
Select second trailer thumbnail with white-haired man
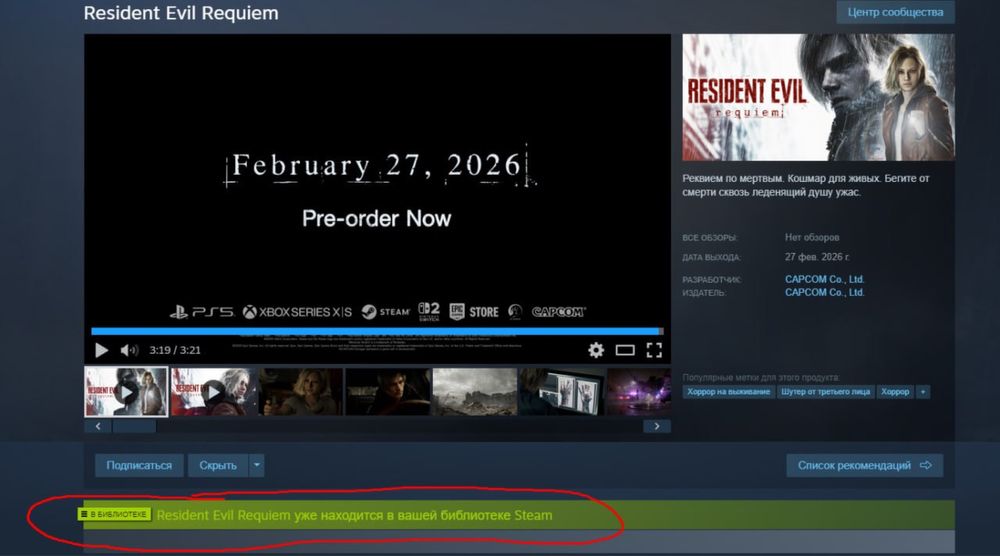click(213, 391)
